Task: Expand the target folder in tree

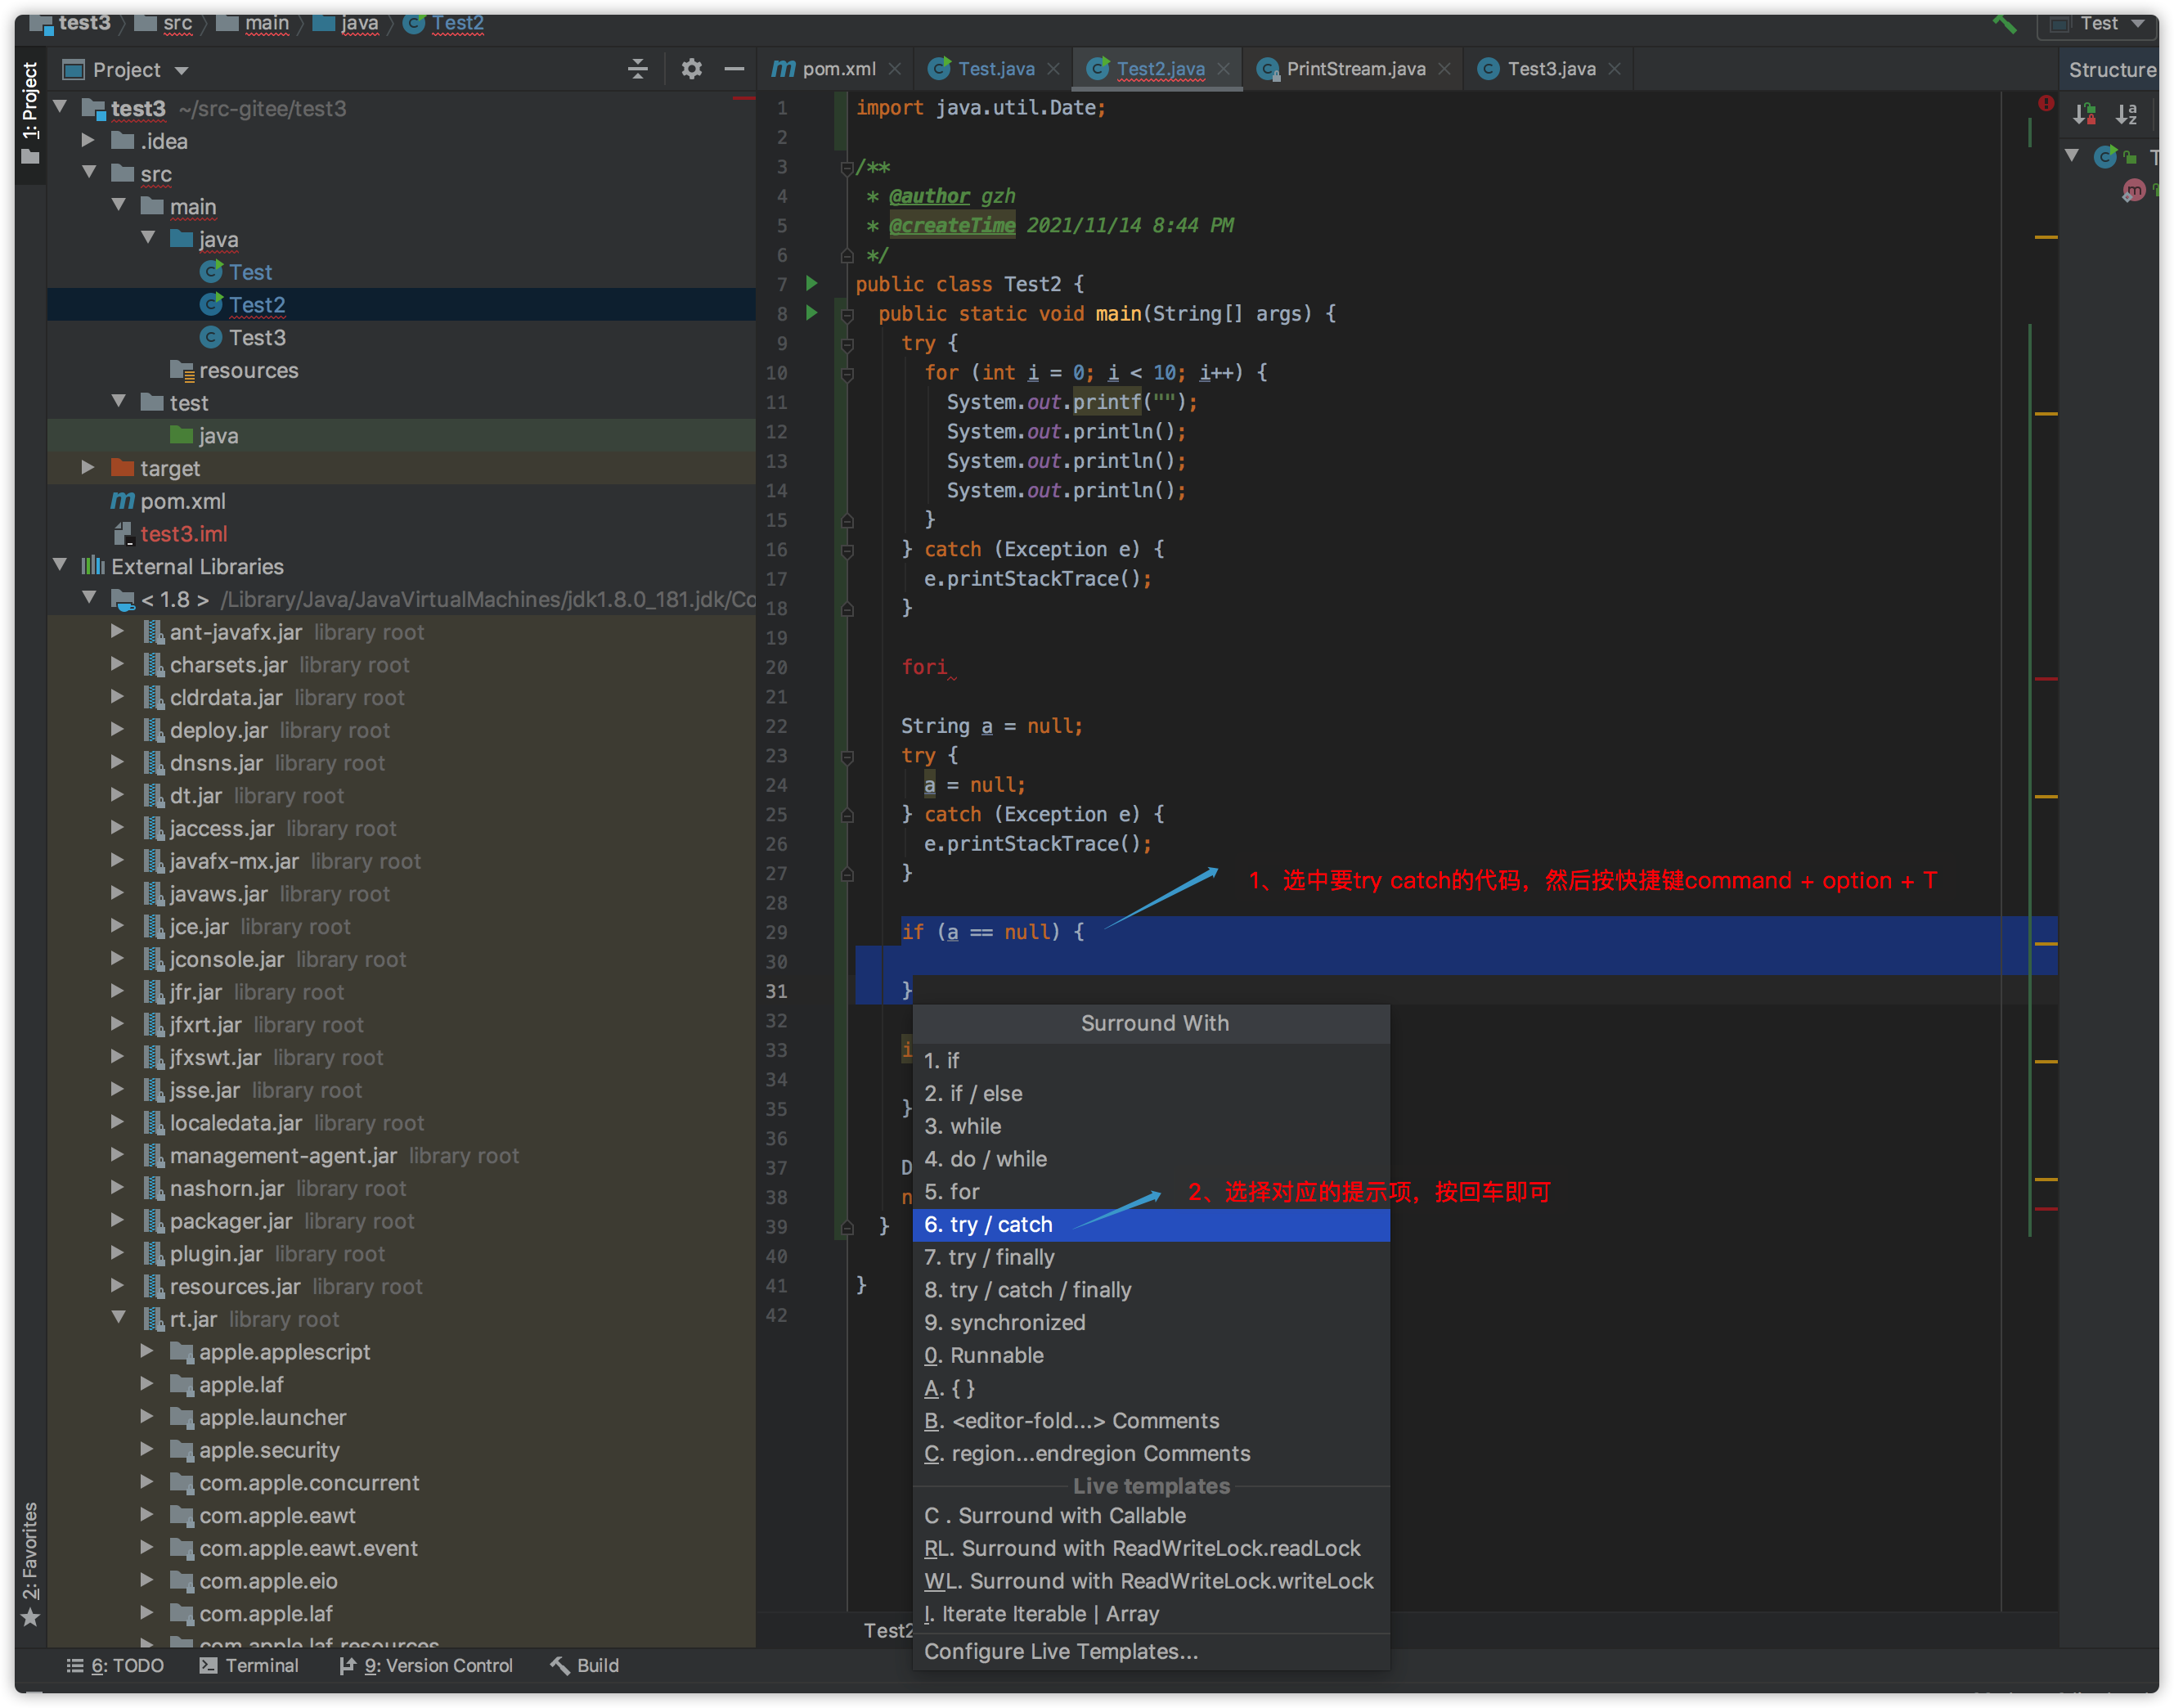Action: [x=88, y=468]
